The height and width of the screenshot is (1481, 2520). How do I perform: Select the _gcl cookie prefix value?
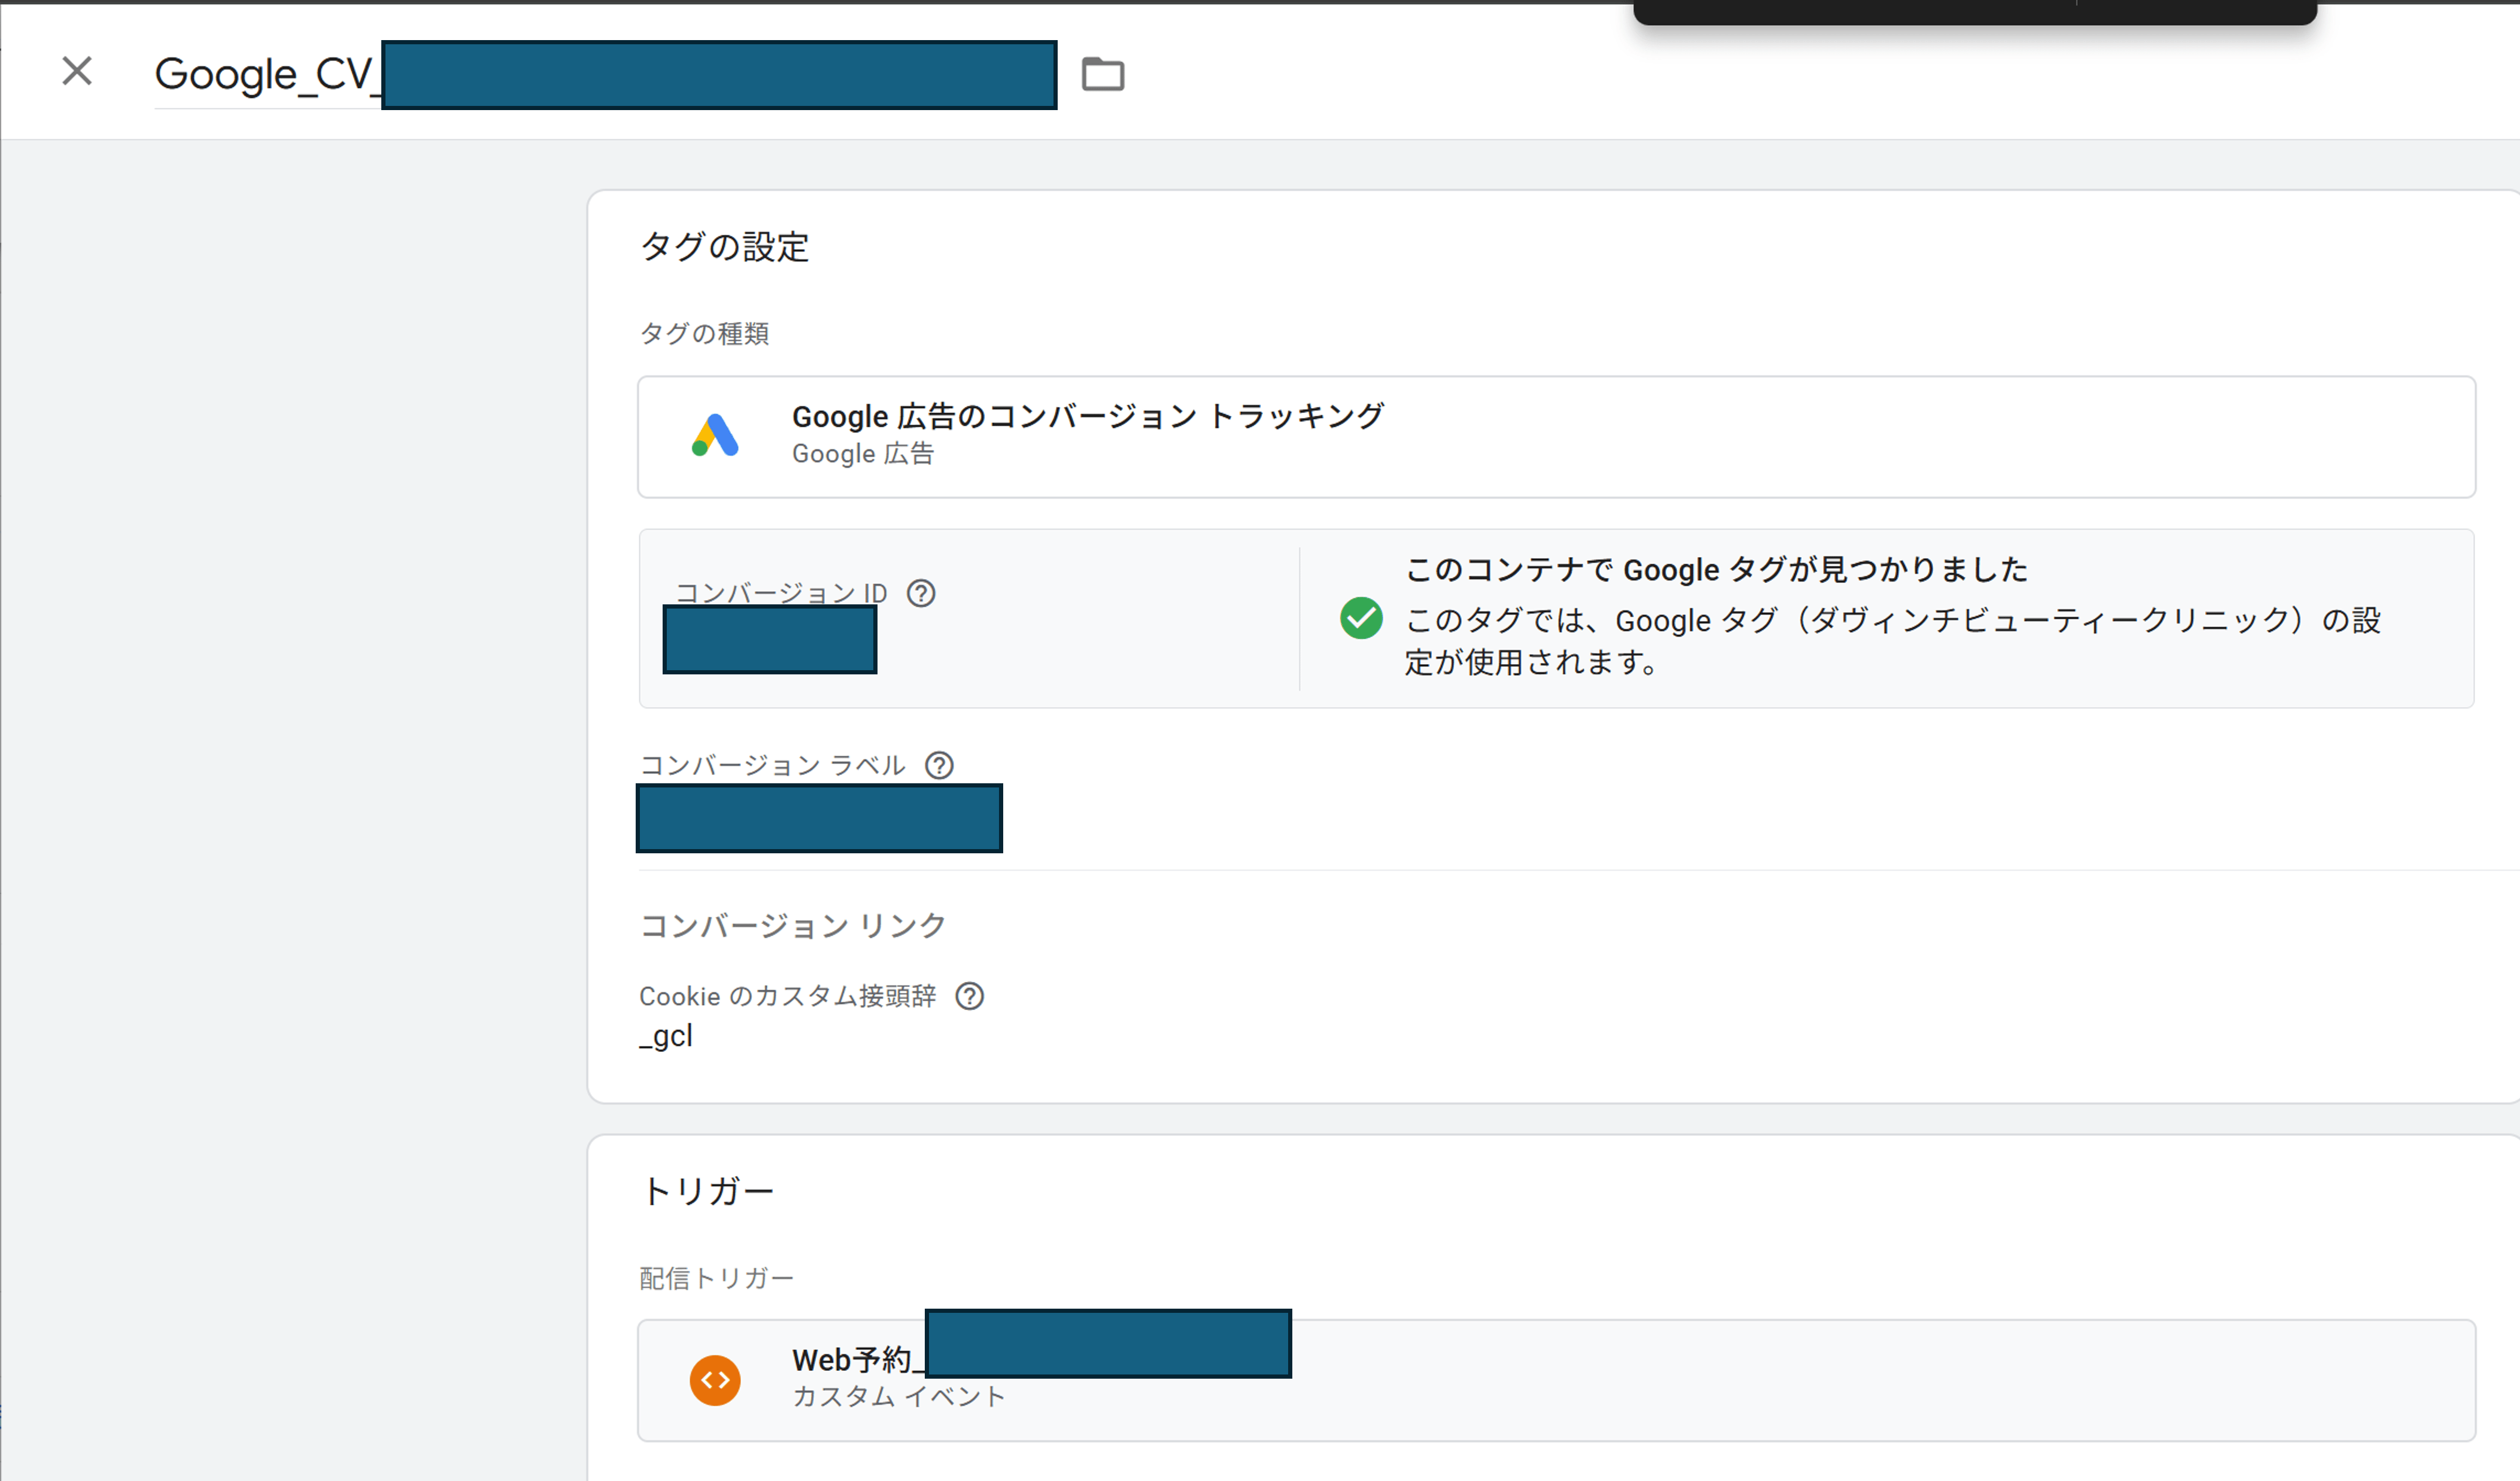coord(666,1037)
